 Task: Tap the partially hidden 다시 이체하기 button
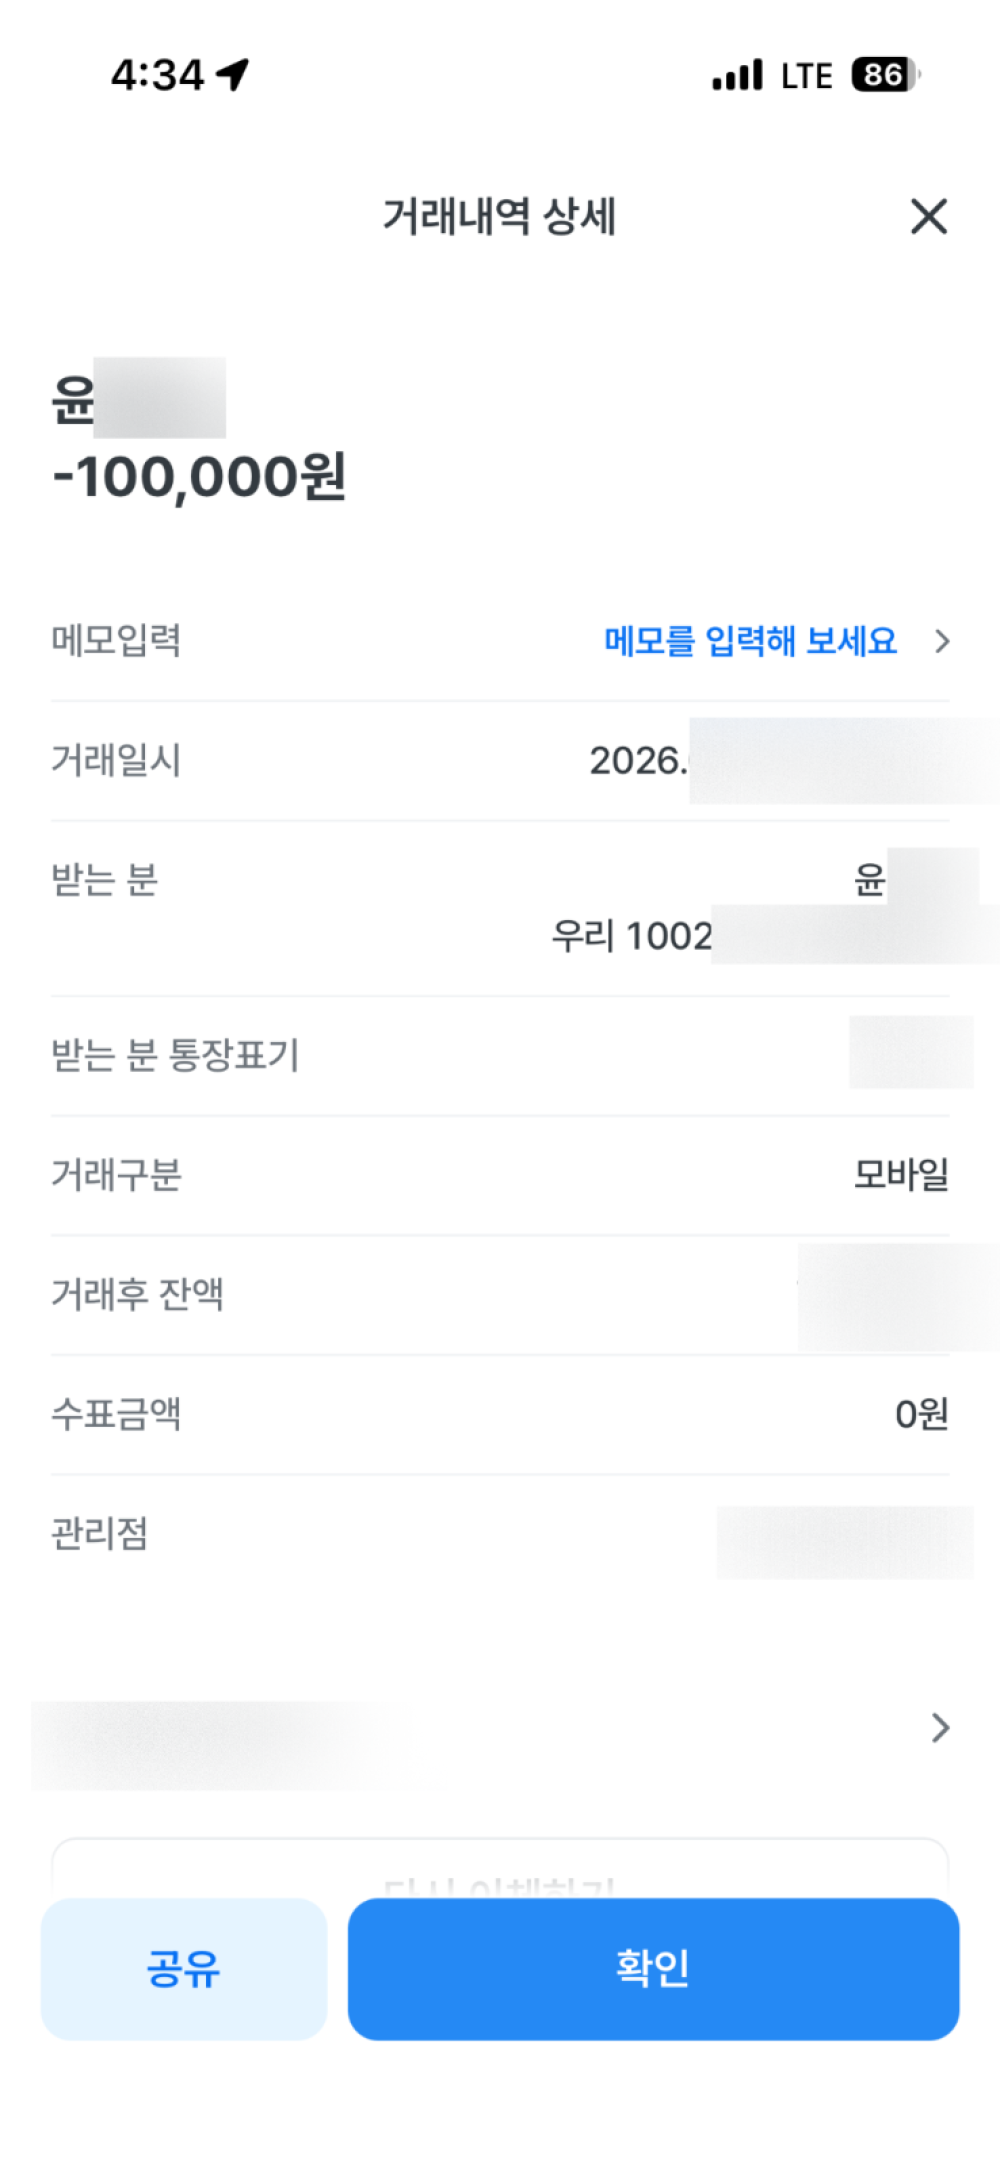pos(500,1868)
